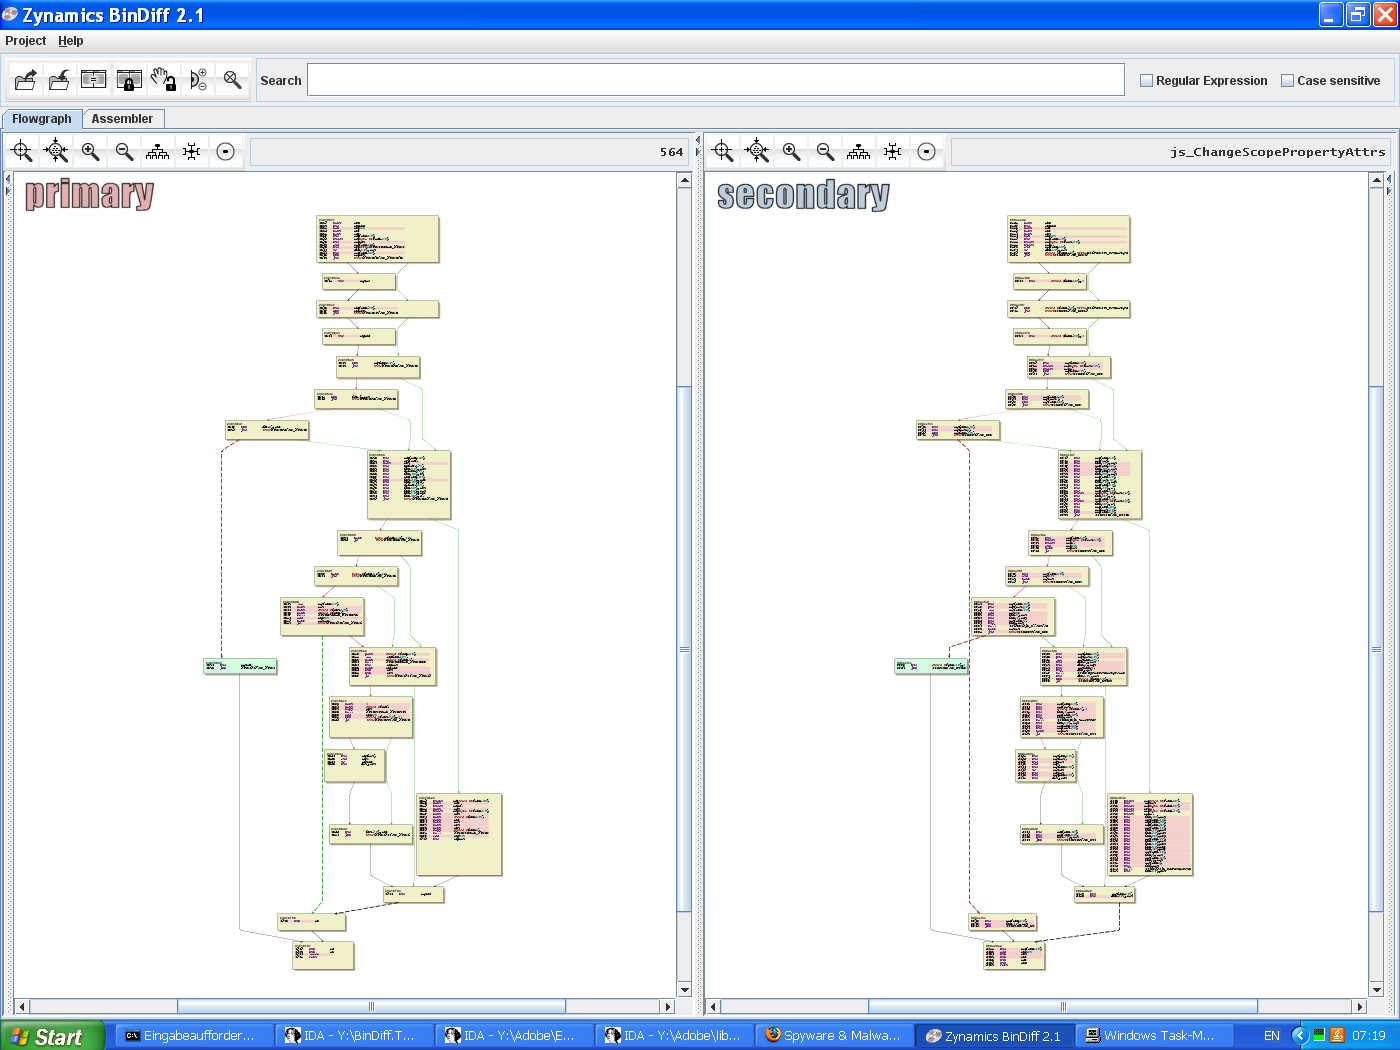Image resolution: width=1400 pixels, height=1050 pixels.
Task: Switch to the Assembler tab
Action: (x=123, y=118)
